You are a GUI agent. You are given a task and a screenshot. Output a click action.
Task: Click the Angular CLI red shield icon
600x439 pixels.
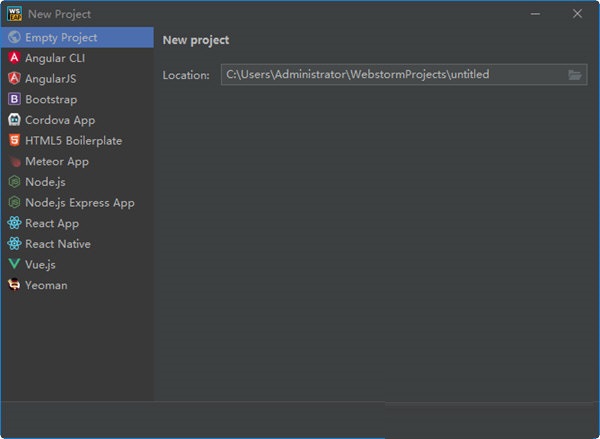coord(15,58)
